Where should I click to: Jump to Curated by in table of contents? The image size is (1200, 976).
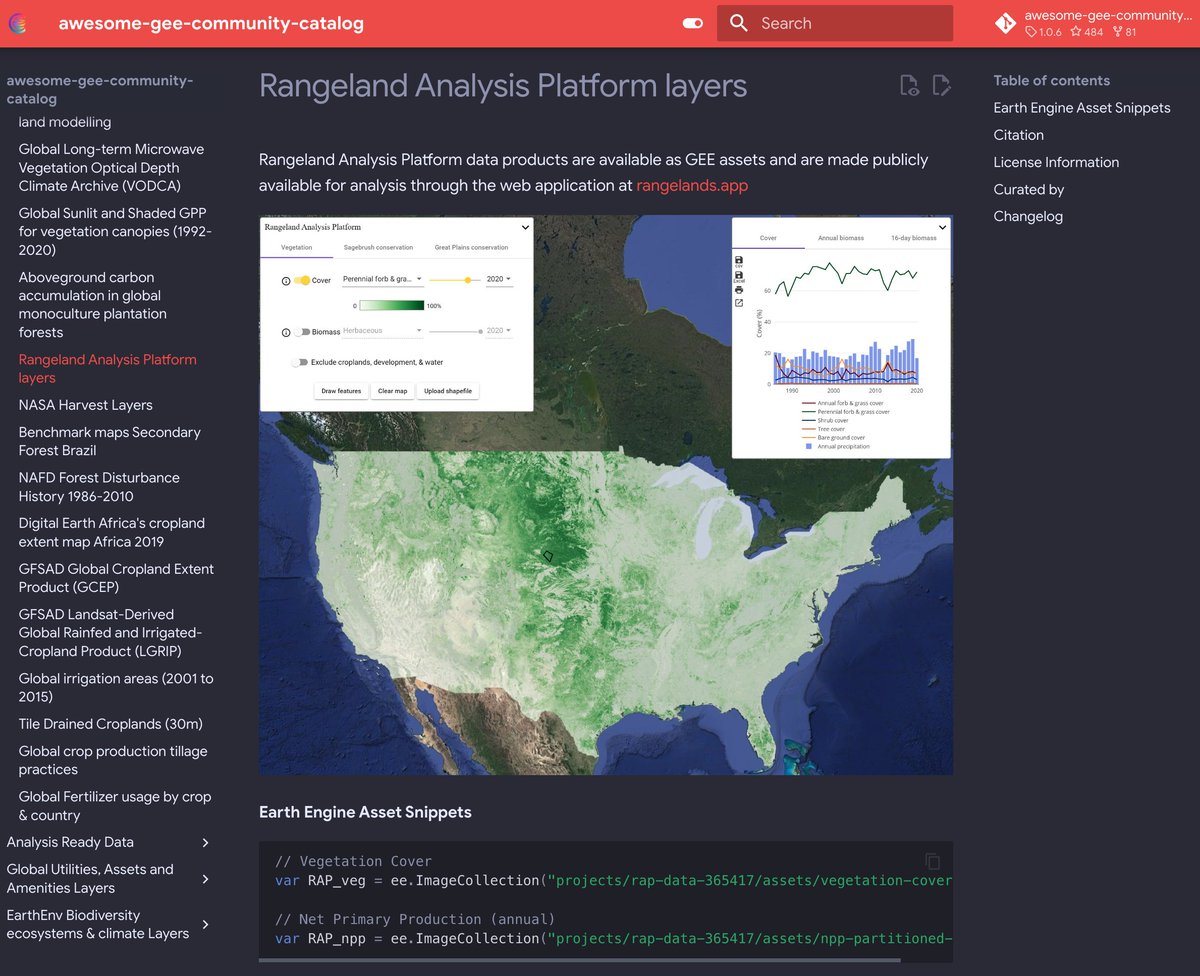(1028, 189)
